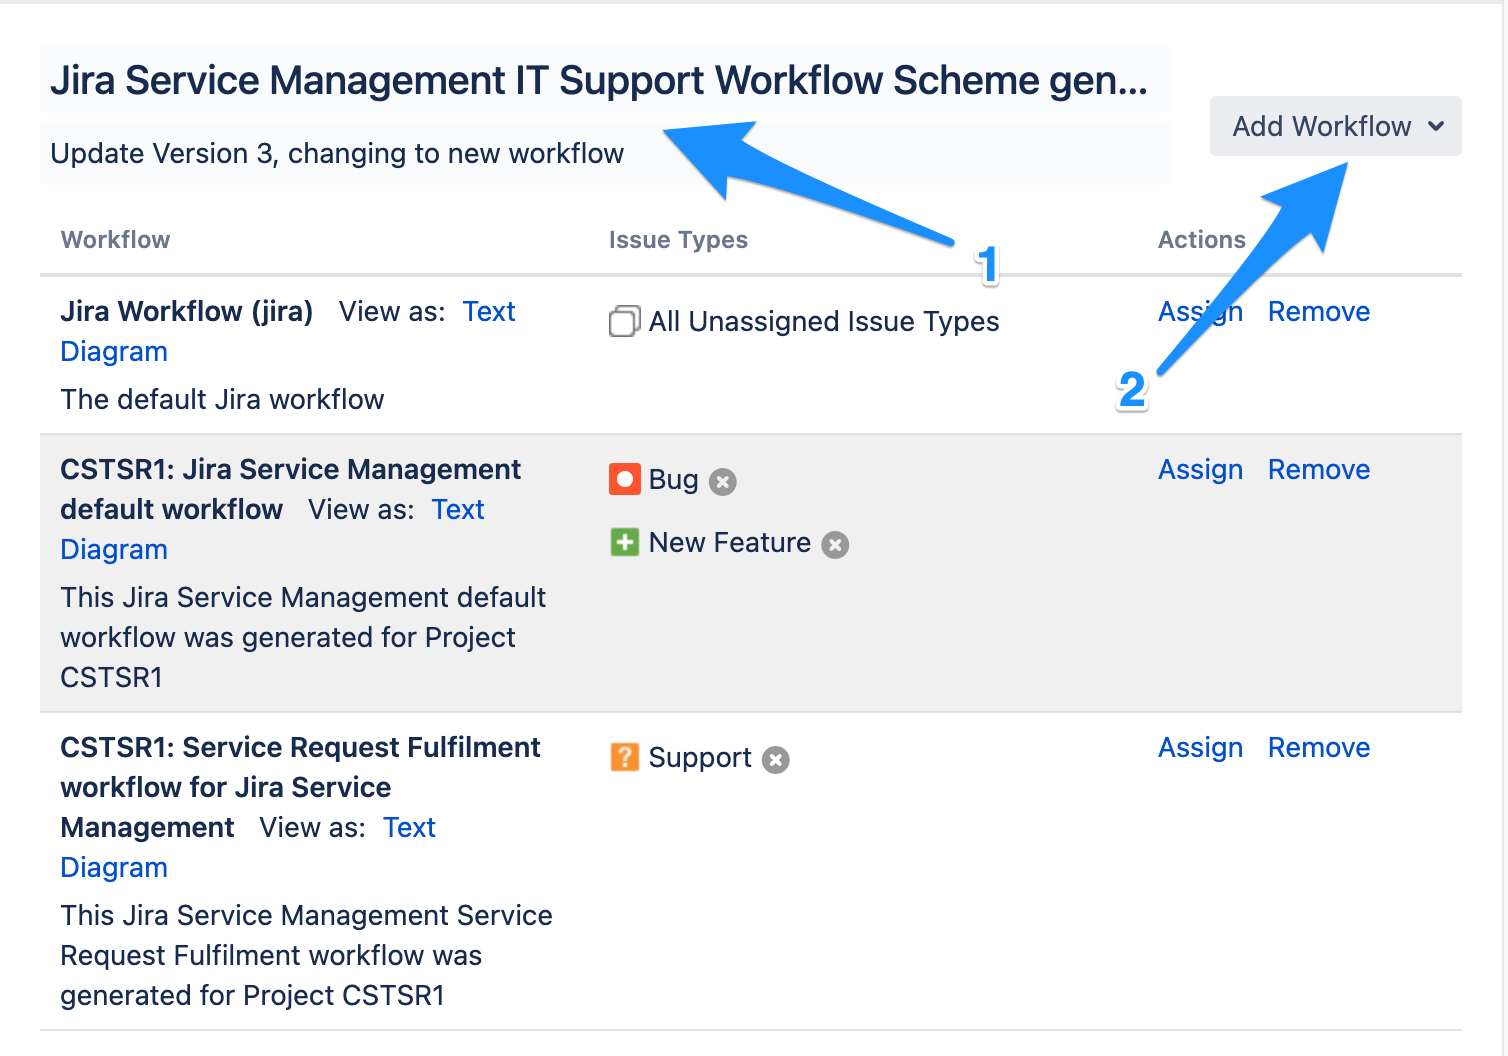1508x1056 pixels.
Task: Remove the CSTSR1 default workflow
Action: (x=1318, y=470)
